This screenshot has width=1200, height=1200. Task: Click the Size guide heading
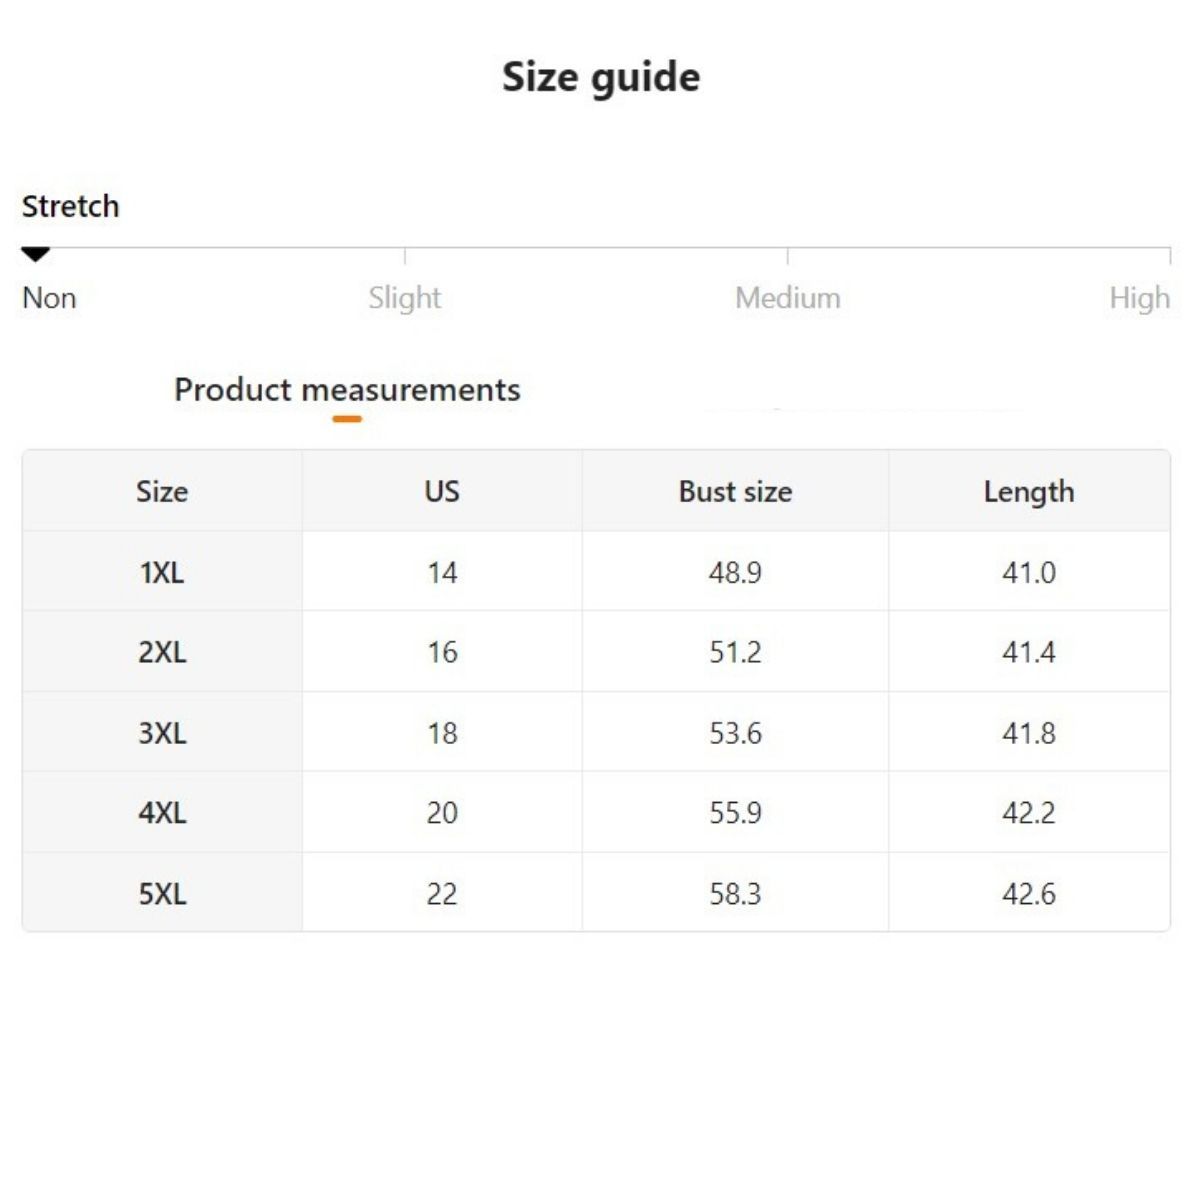601,78
